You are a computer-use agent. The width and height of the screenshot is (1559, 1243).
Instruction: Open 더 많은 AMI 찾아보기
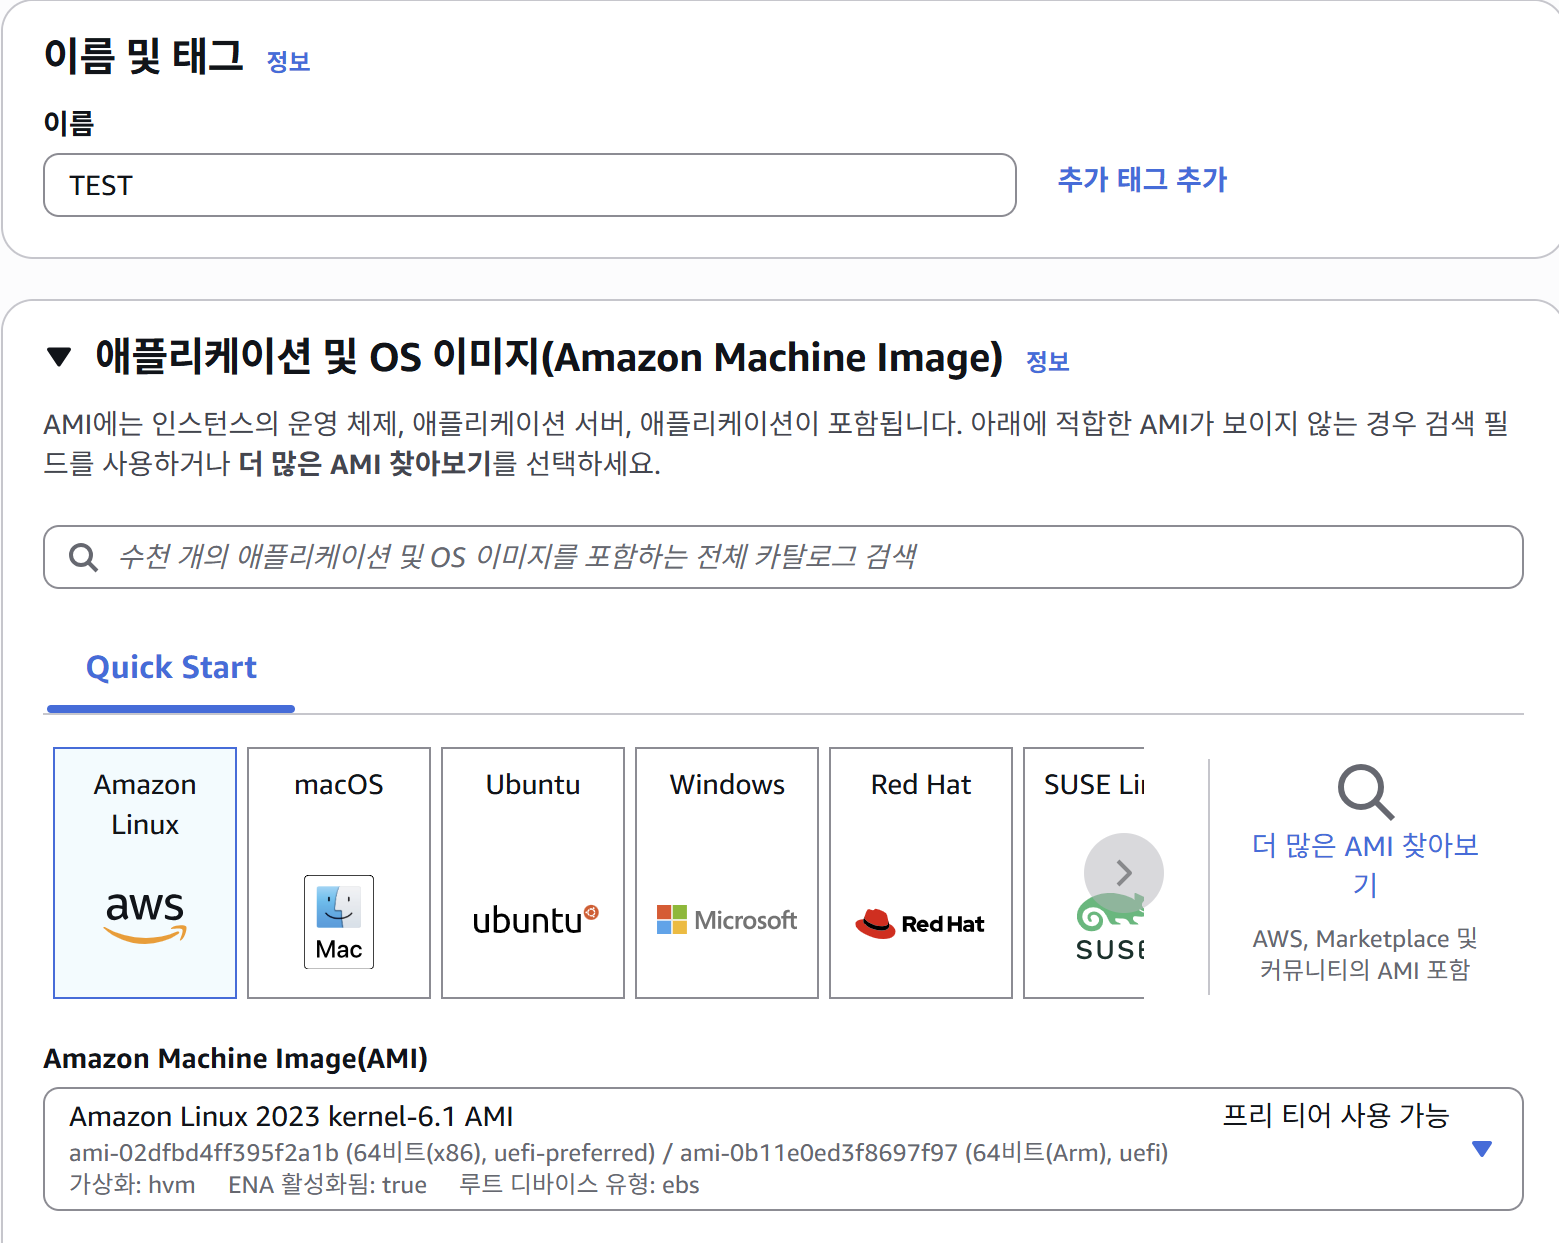tap(1366, 865)
